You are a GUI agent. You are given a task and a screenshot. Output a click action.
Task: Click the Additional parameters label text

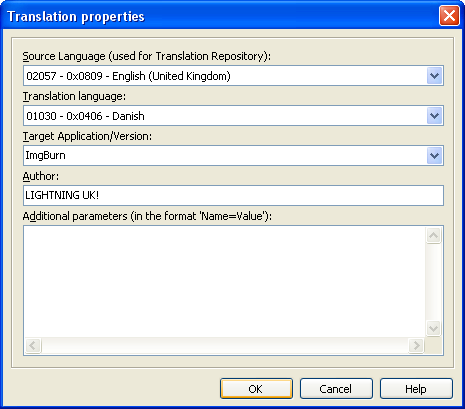point(147,216)
